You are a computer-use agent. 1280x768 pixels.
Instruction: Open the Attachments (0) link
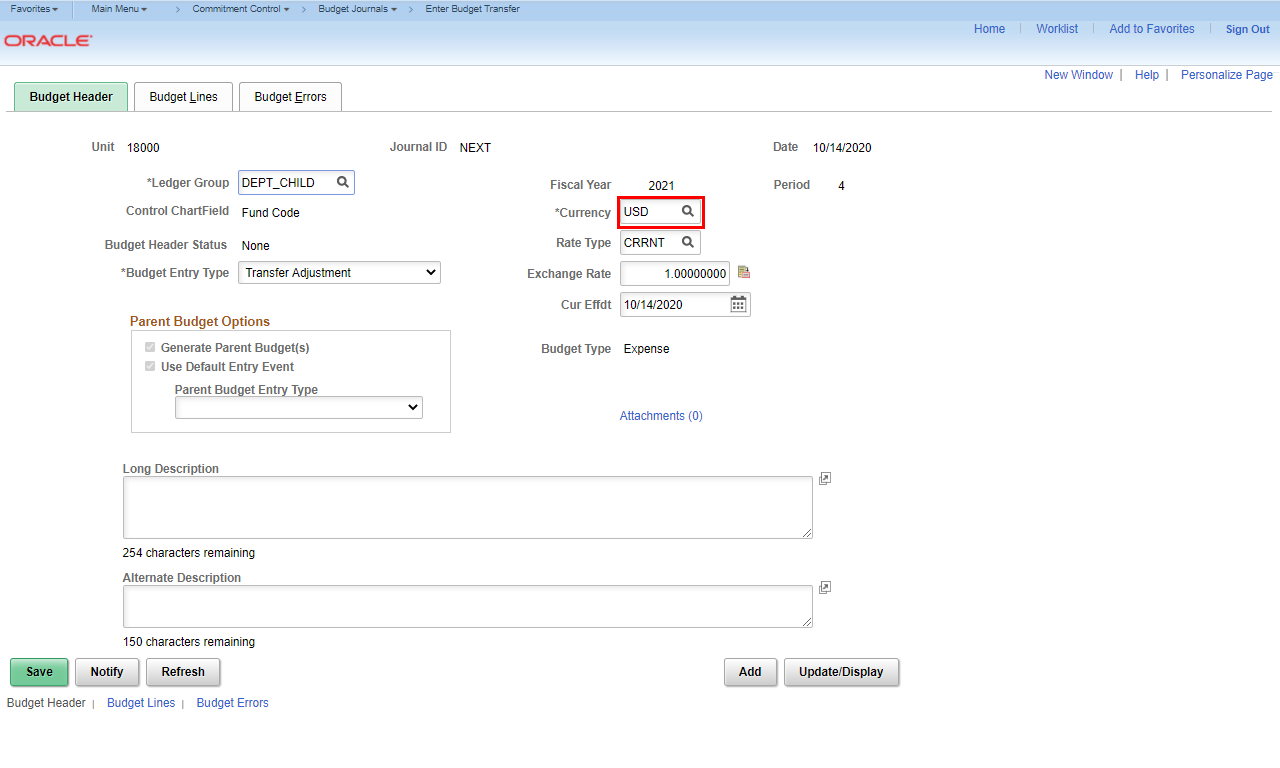click(660, 416)
